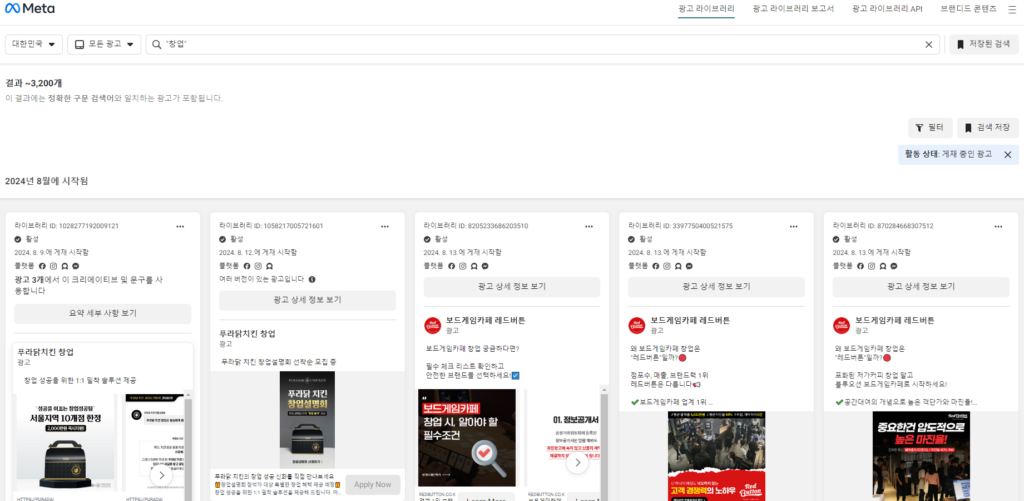
Task: View ad details for ad ID 870284668307512
Action: tap(921, 287)
